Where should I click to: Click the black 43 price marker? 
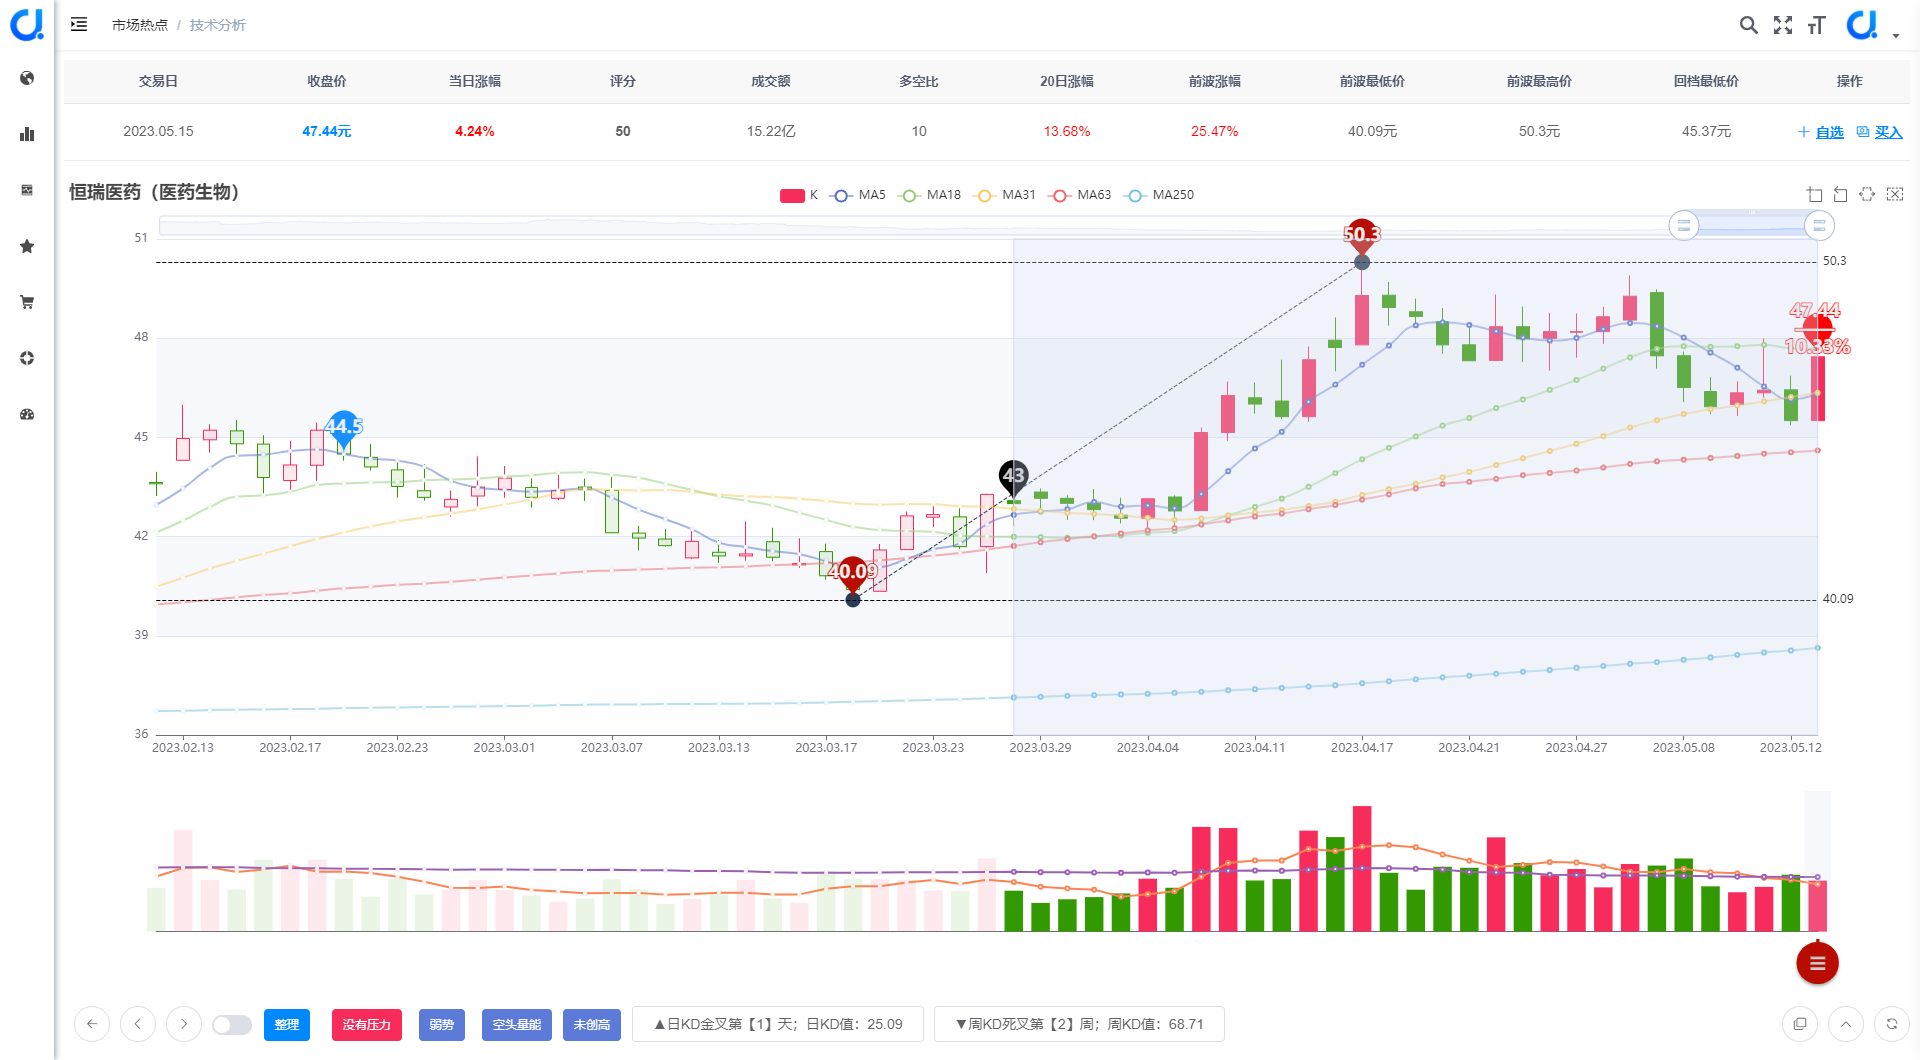[x=1013, y=476]
